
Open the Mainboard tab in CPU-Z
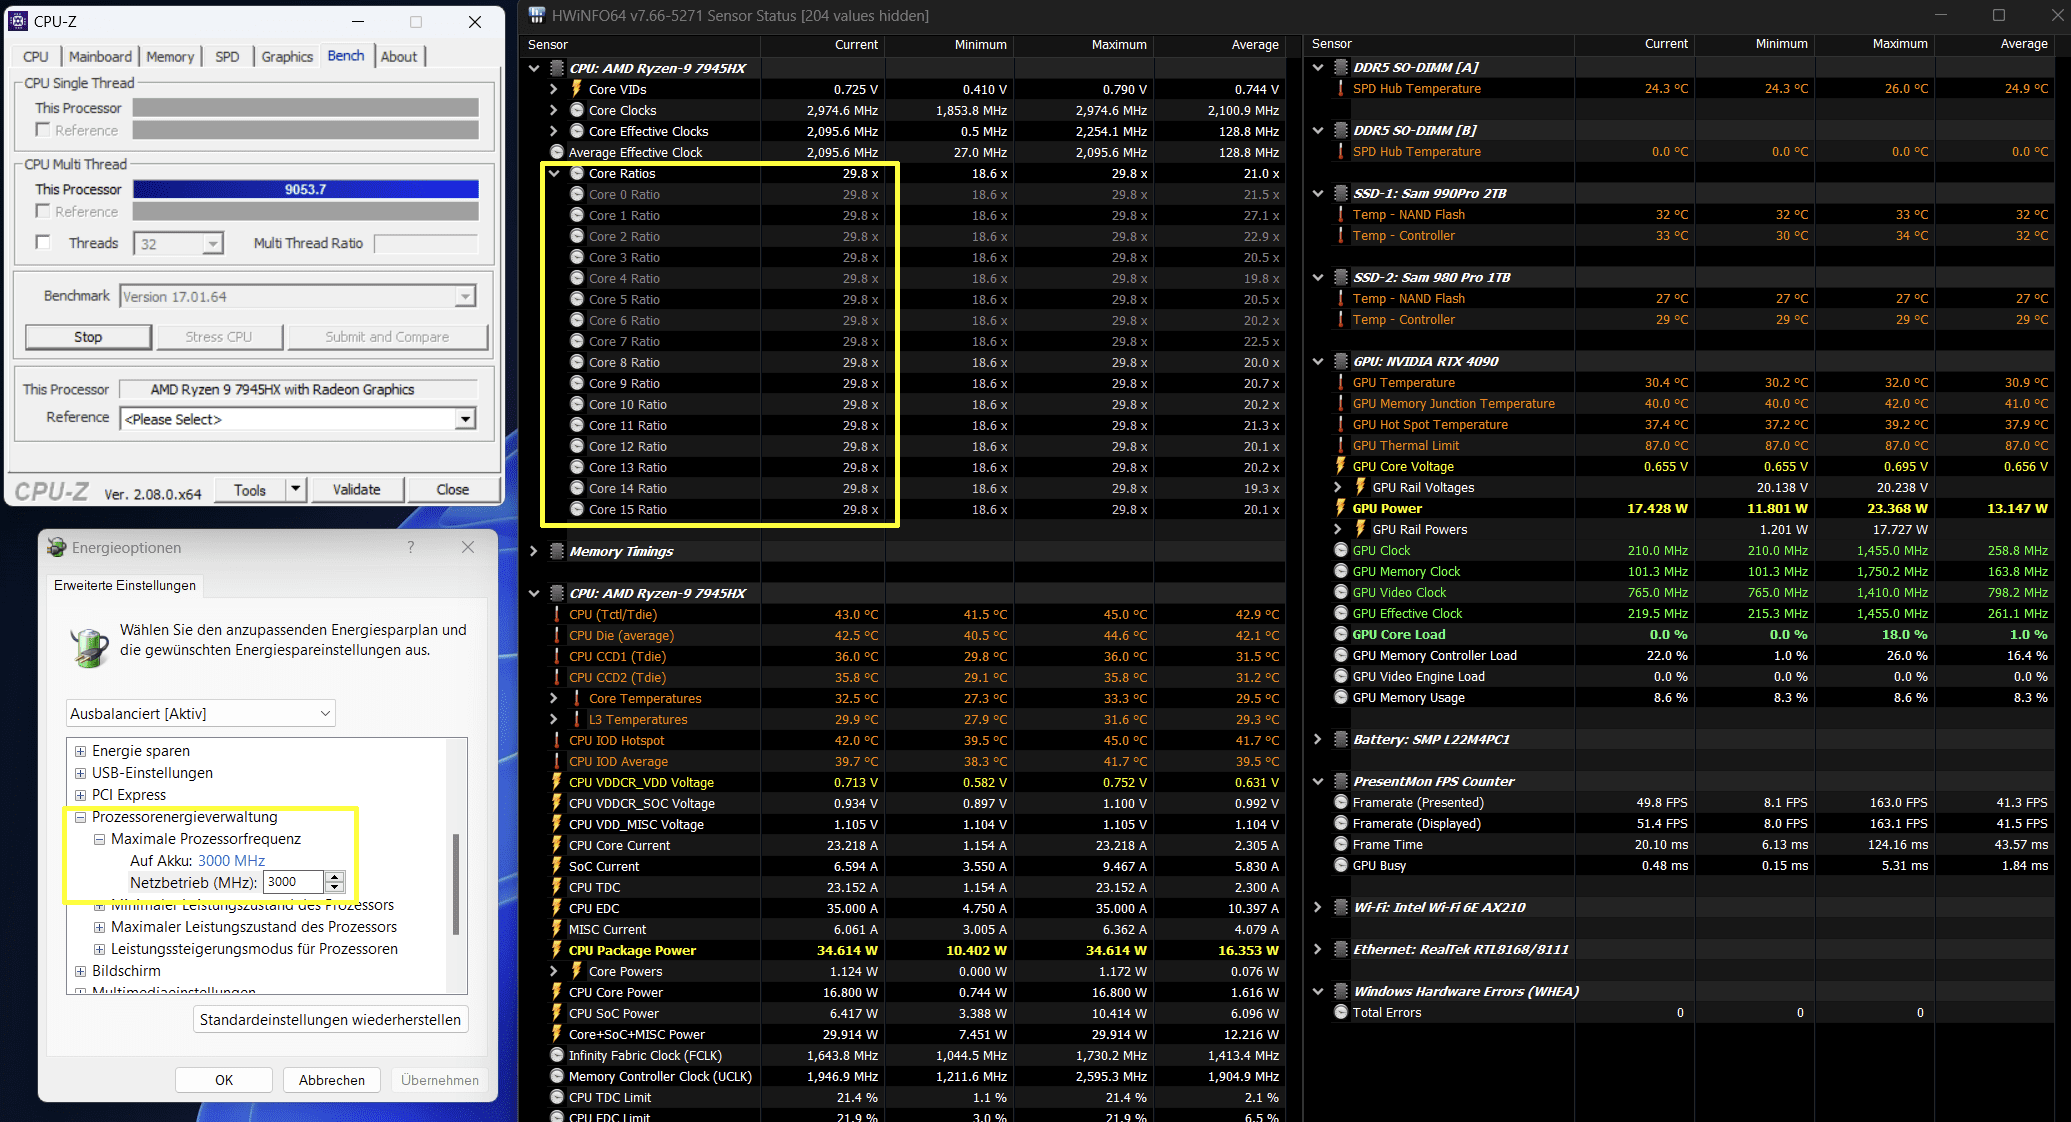(x=100, y=57)
